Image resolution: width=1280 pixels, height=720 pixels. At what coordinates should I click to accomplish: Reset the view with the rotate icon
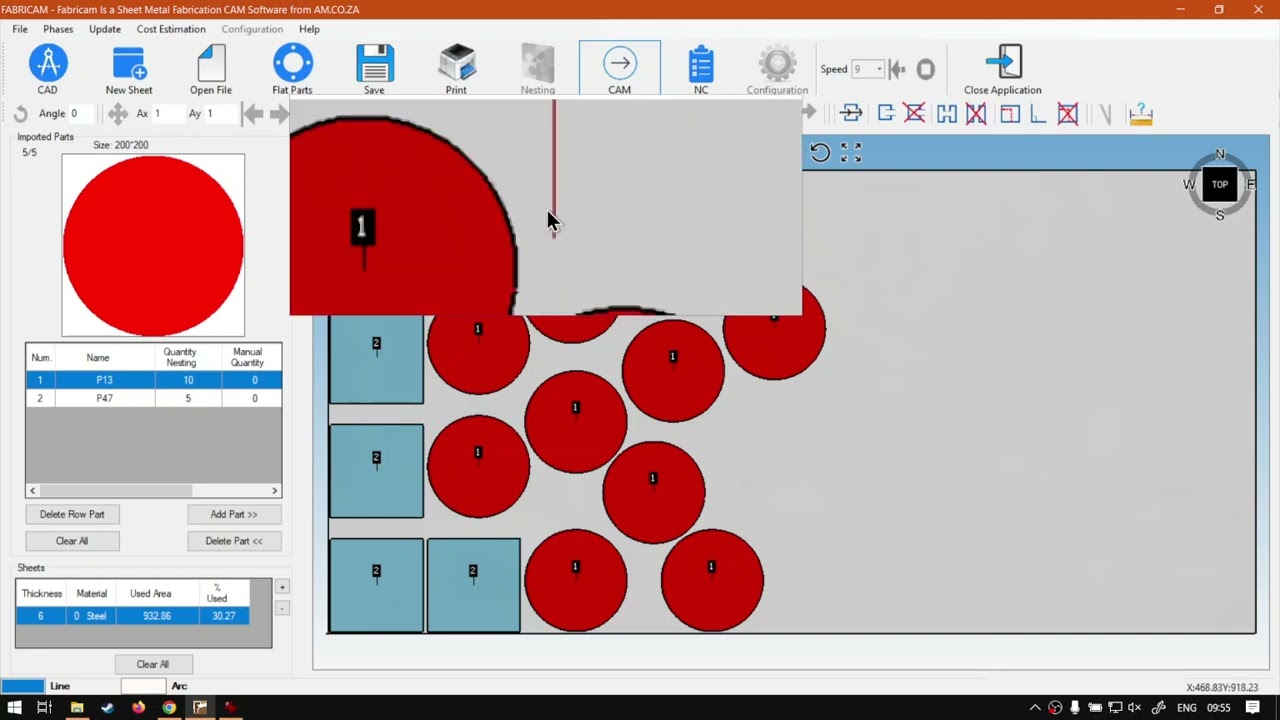(x=820, y=152)
